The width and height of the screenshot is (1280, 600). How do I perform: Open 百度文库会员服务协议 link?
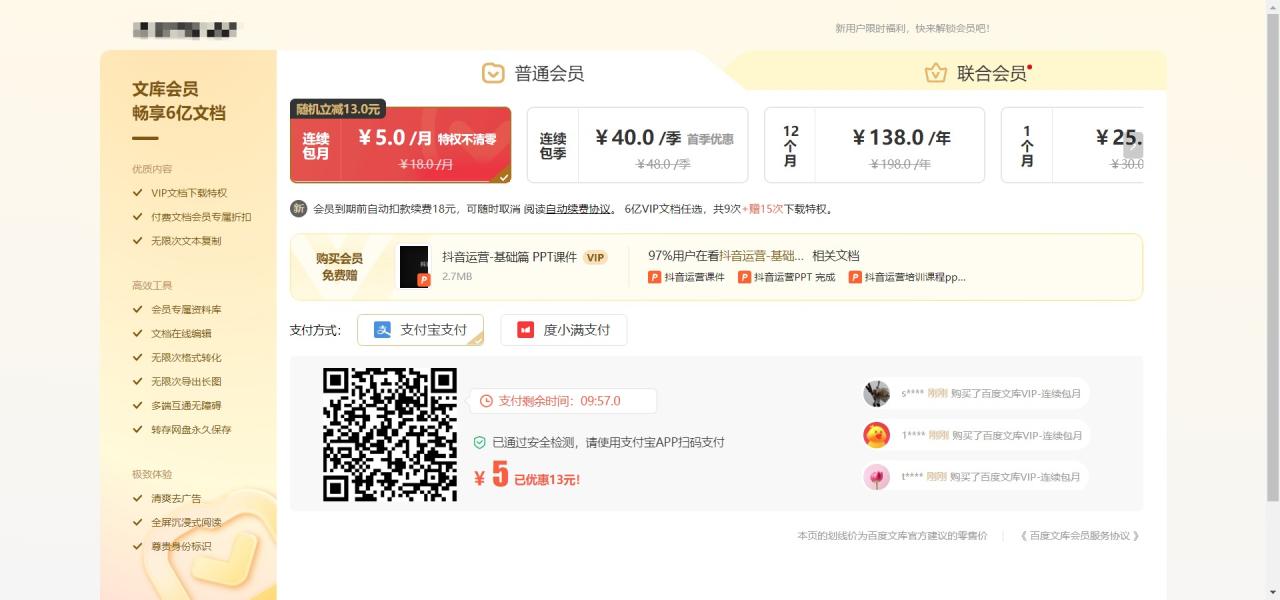pyautogui.click(x=1080, y=536)
